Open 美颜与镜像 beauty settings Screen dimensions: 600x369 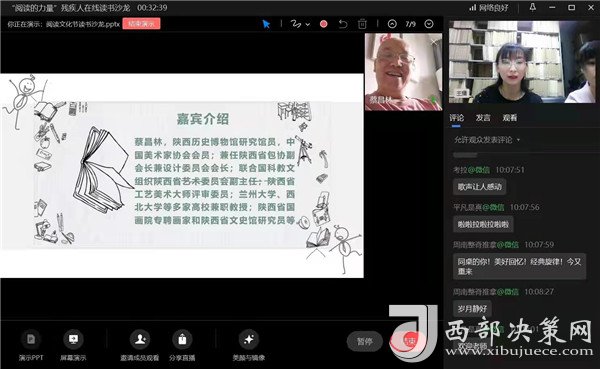[249, 345]
